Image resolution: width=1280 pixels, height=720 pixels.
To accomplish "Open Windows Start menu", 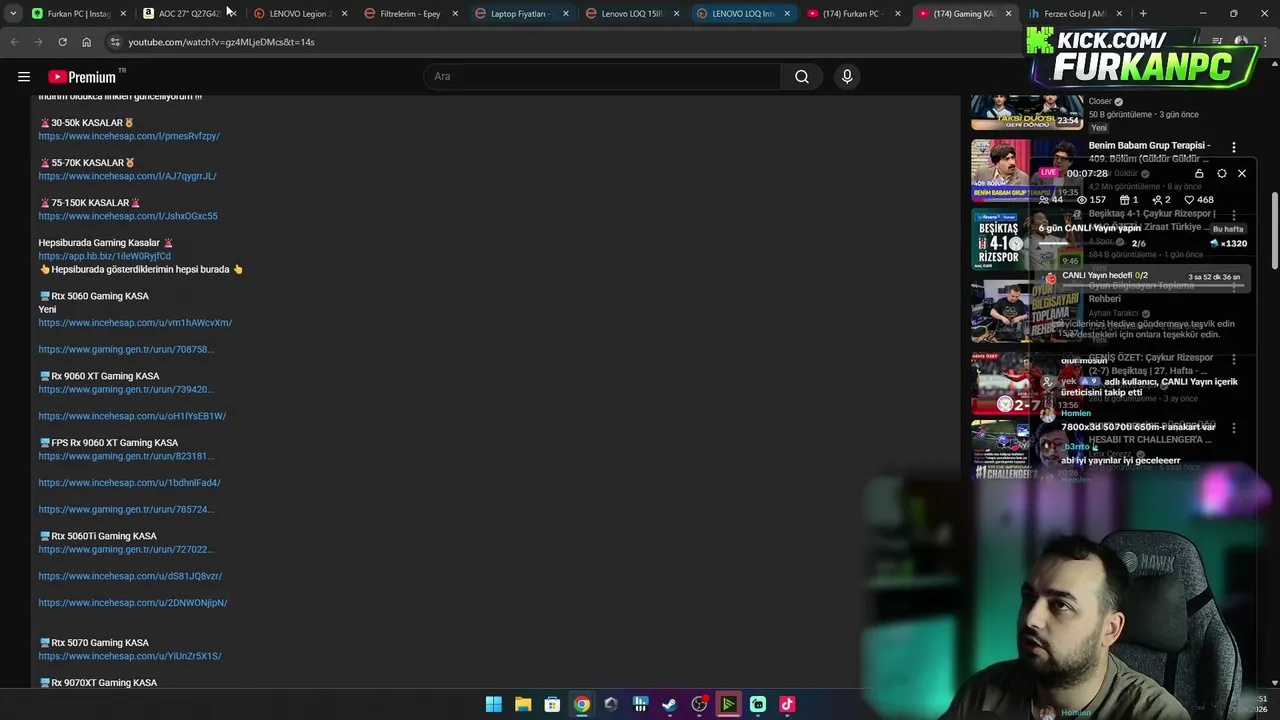I will click(494, 705).
